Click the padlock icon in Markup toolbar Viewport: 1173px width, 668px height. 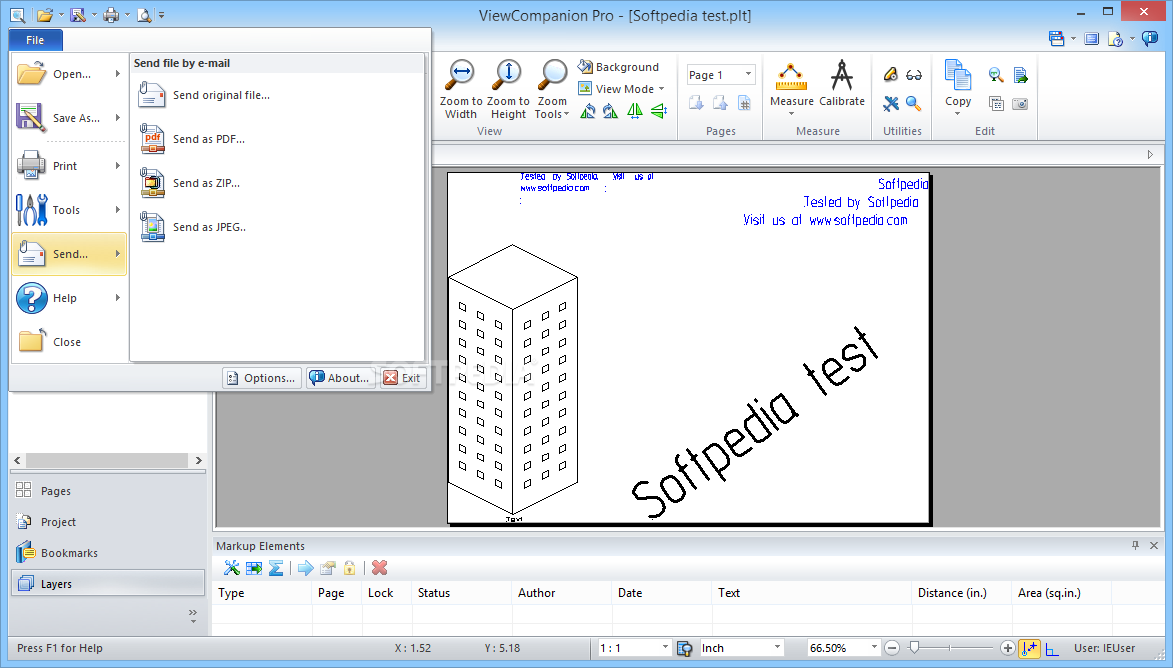pyautogui.click(x=349, y=568)
